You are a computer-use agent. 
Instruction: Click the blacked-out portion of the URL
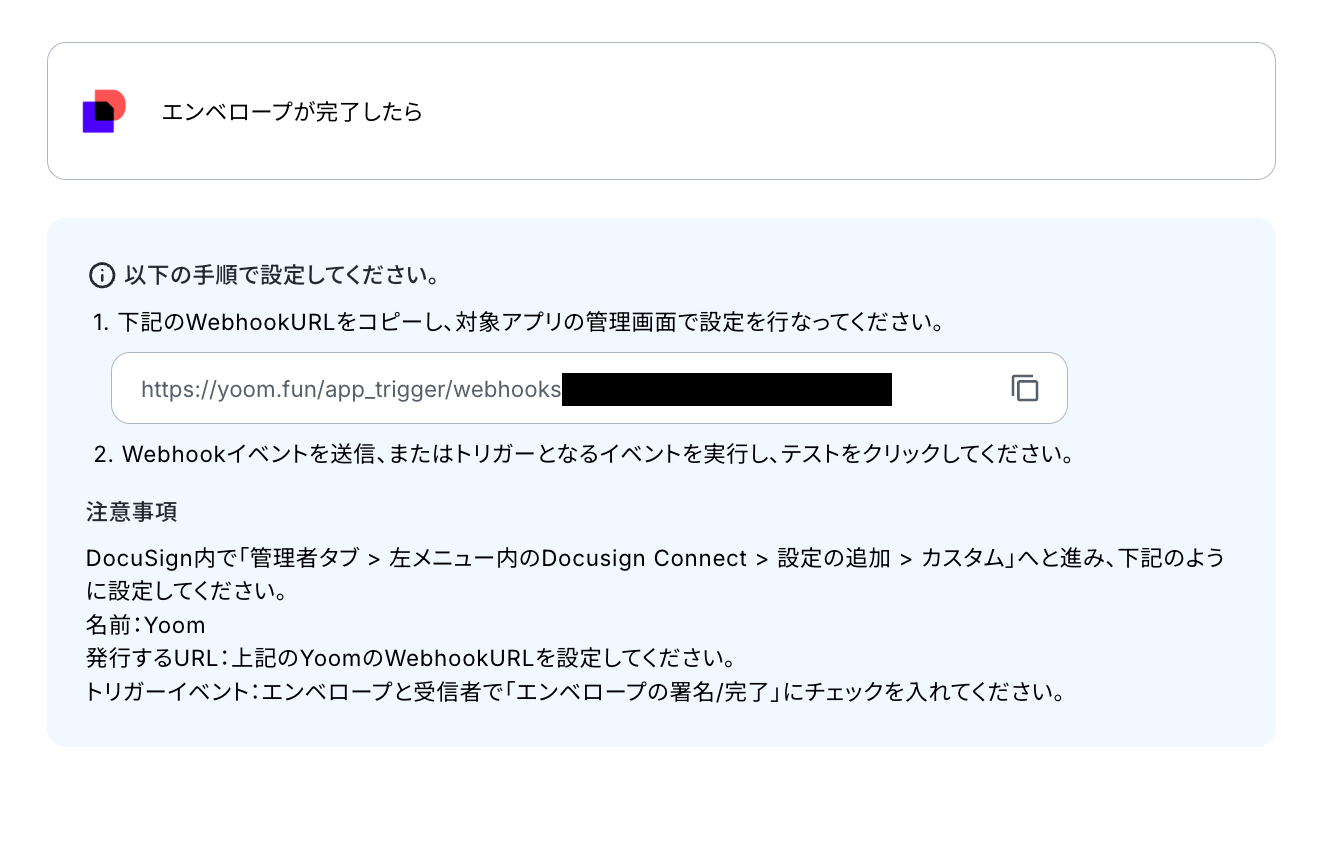point(727,389)
